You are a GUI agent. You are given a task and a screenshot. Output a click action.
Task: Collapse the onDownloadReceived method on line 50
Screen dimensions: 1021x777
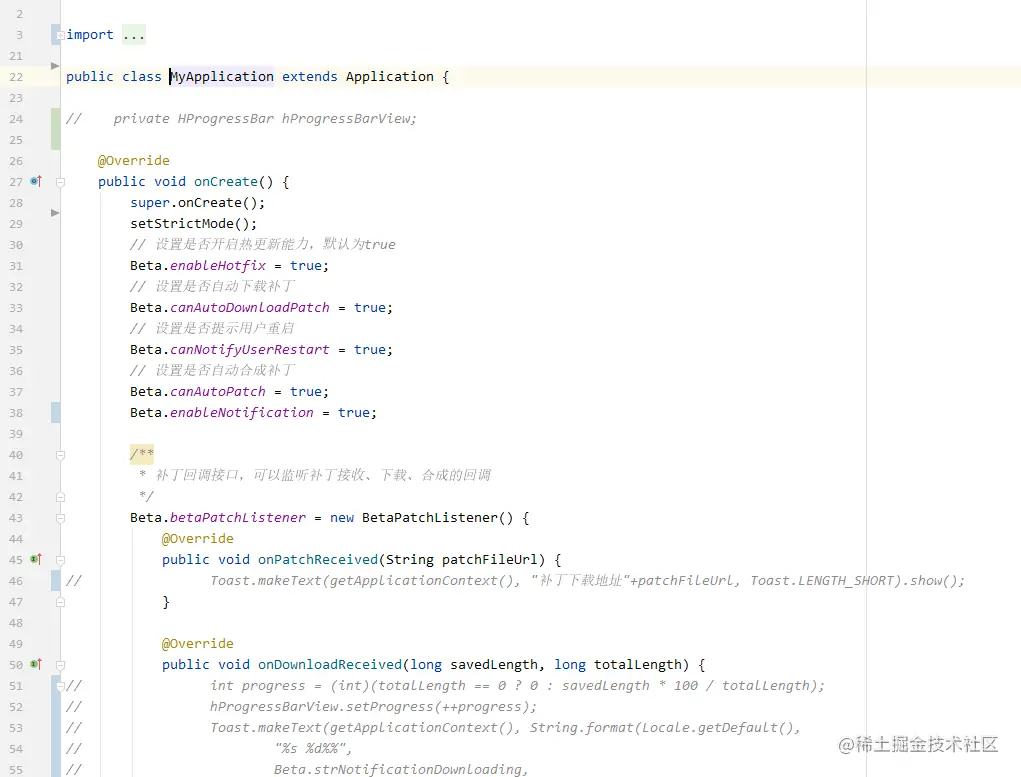(60, 665)
